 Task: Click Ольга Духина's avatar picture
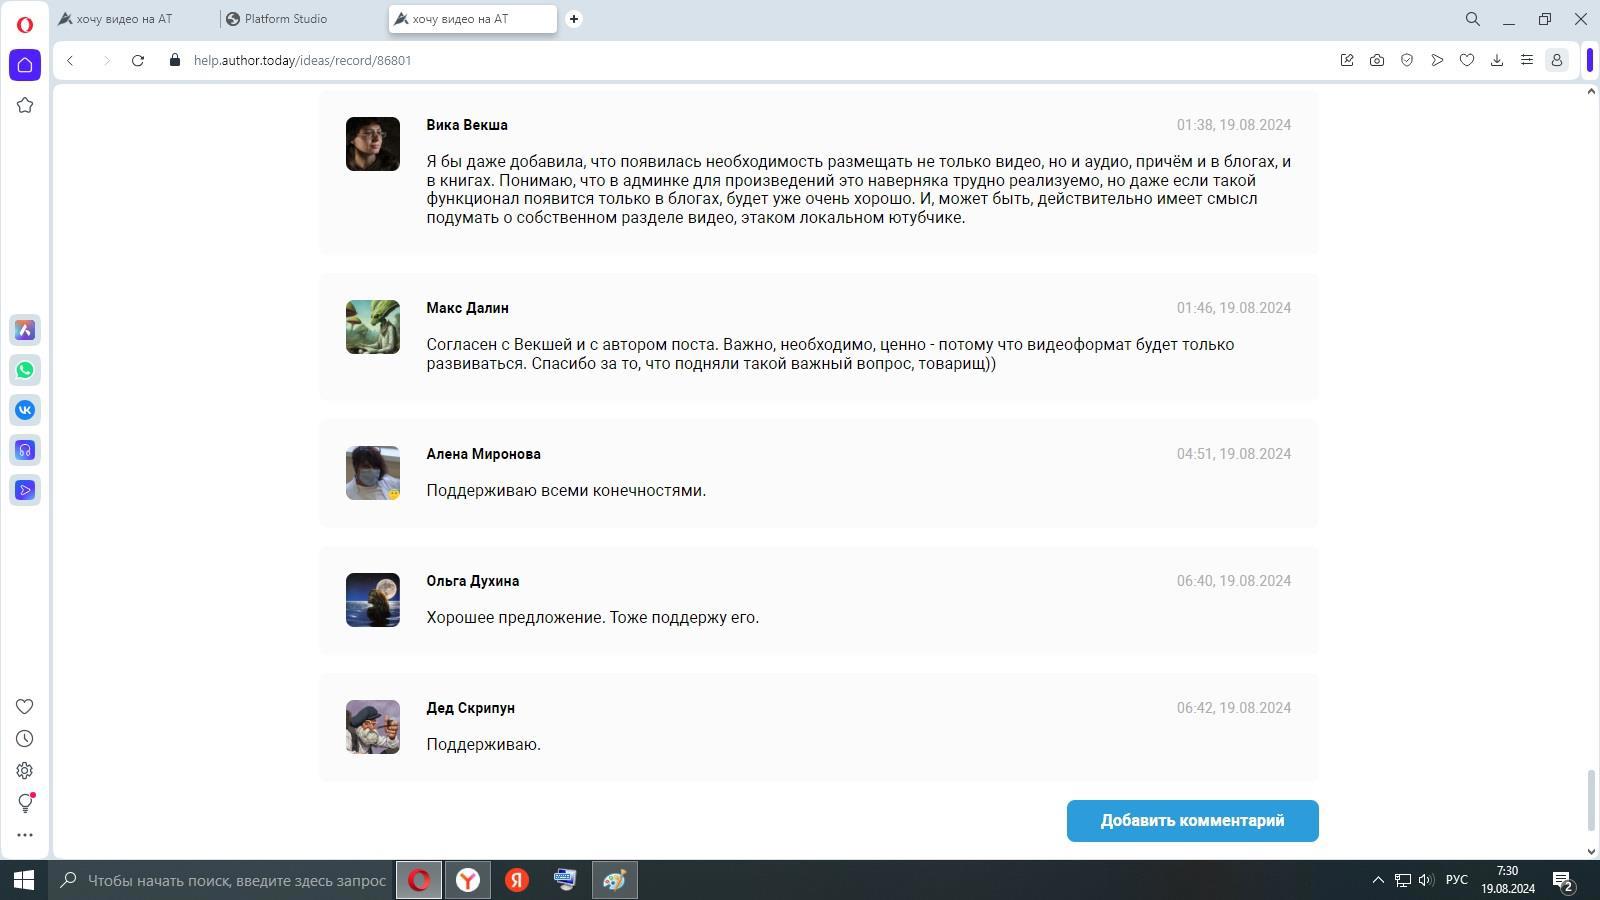[373, 600]
